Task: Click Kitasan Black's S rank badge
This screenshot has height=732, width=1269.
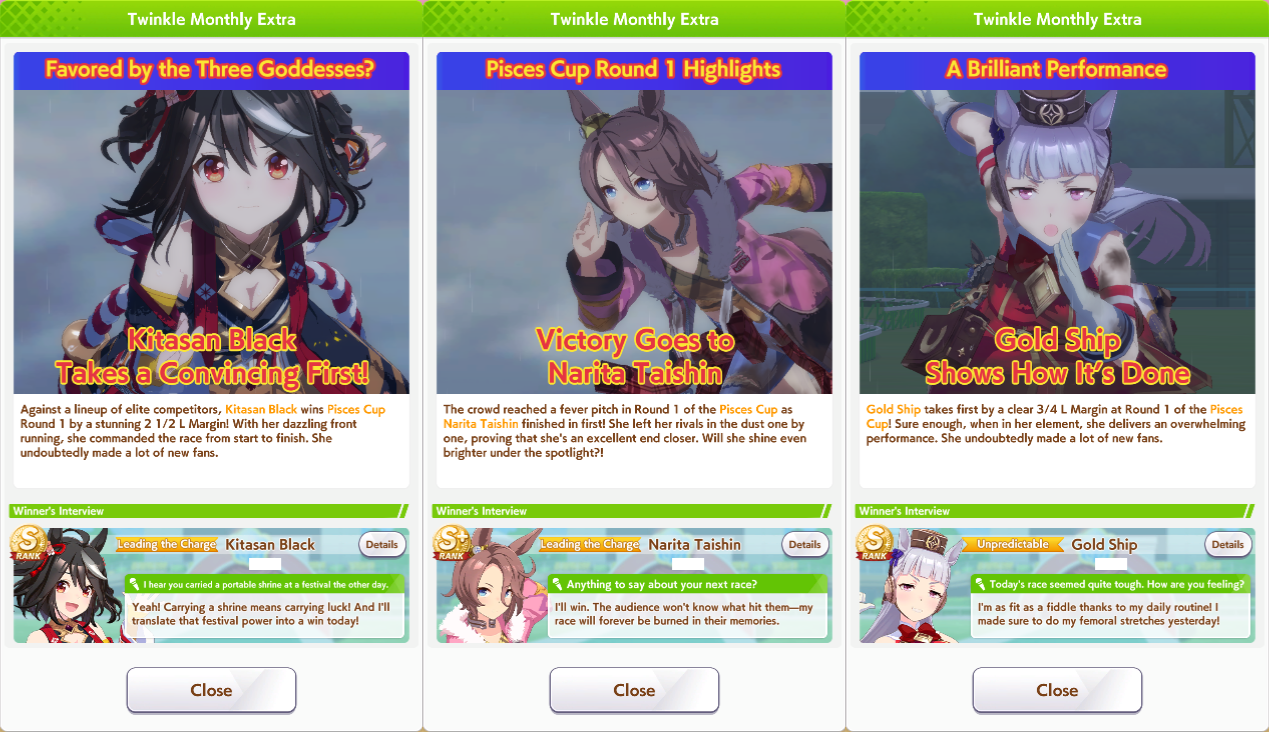Action: pos(30,543)
